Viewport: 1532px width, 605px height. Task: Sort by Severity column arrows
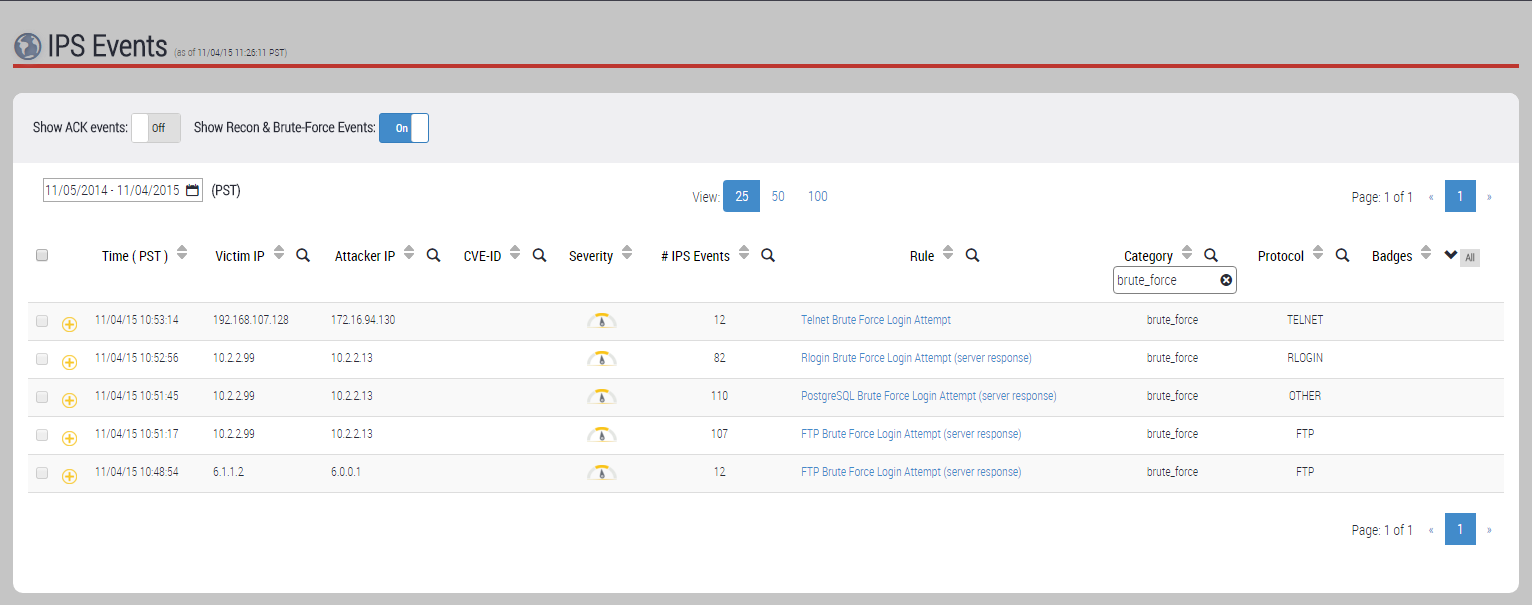click(626, 253)
